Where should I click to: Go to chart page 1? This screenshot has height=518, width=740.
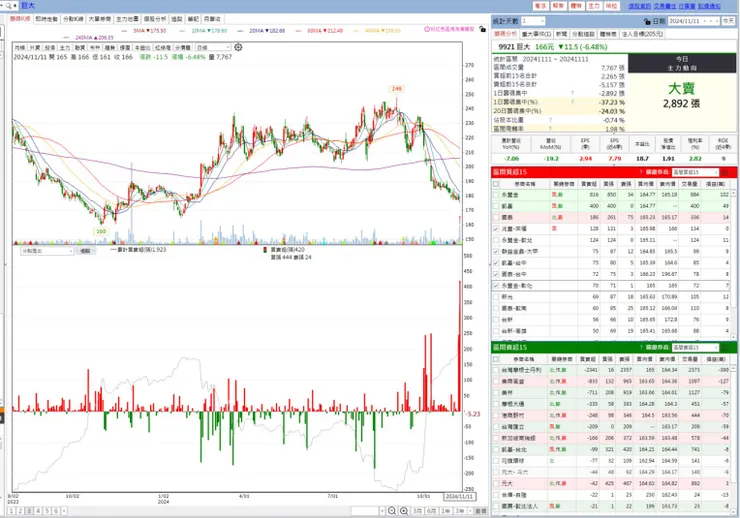point(11,511)
